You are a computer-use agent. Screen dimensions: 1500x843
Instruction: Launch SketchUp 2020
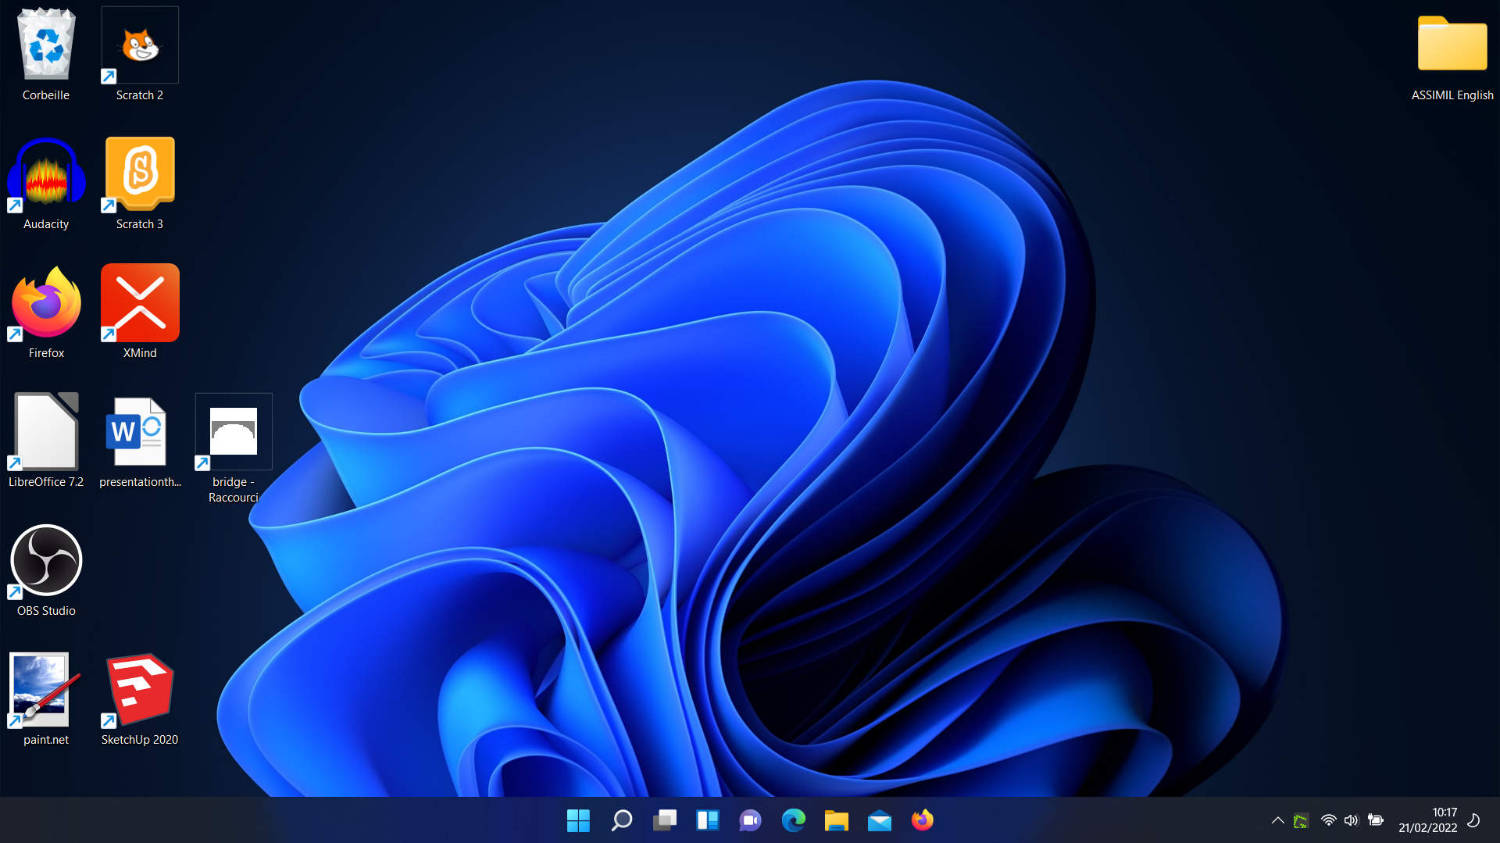click(x=139, y=688)
